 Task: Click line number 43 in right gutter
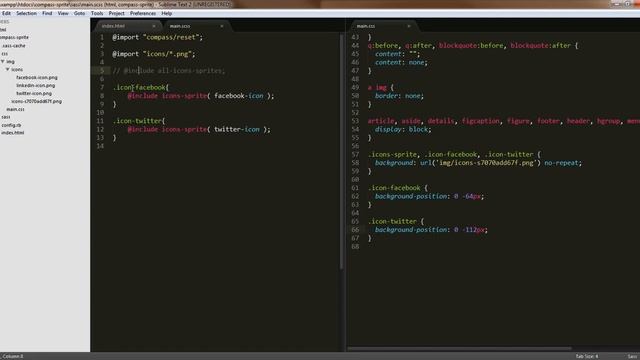[x=355, y=37]
